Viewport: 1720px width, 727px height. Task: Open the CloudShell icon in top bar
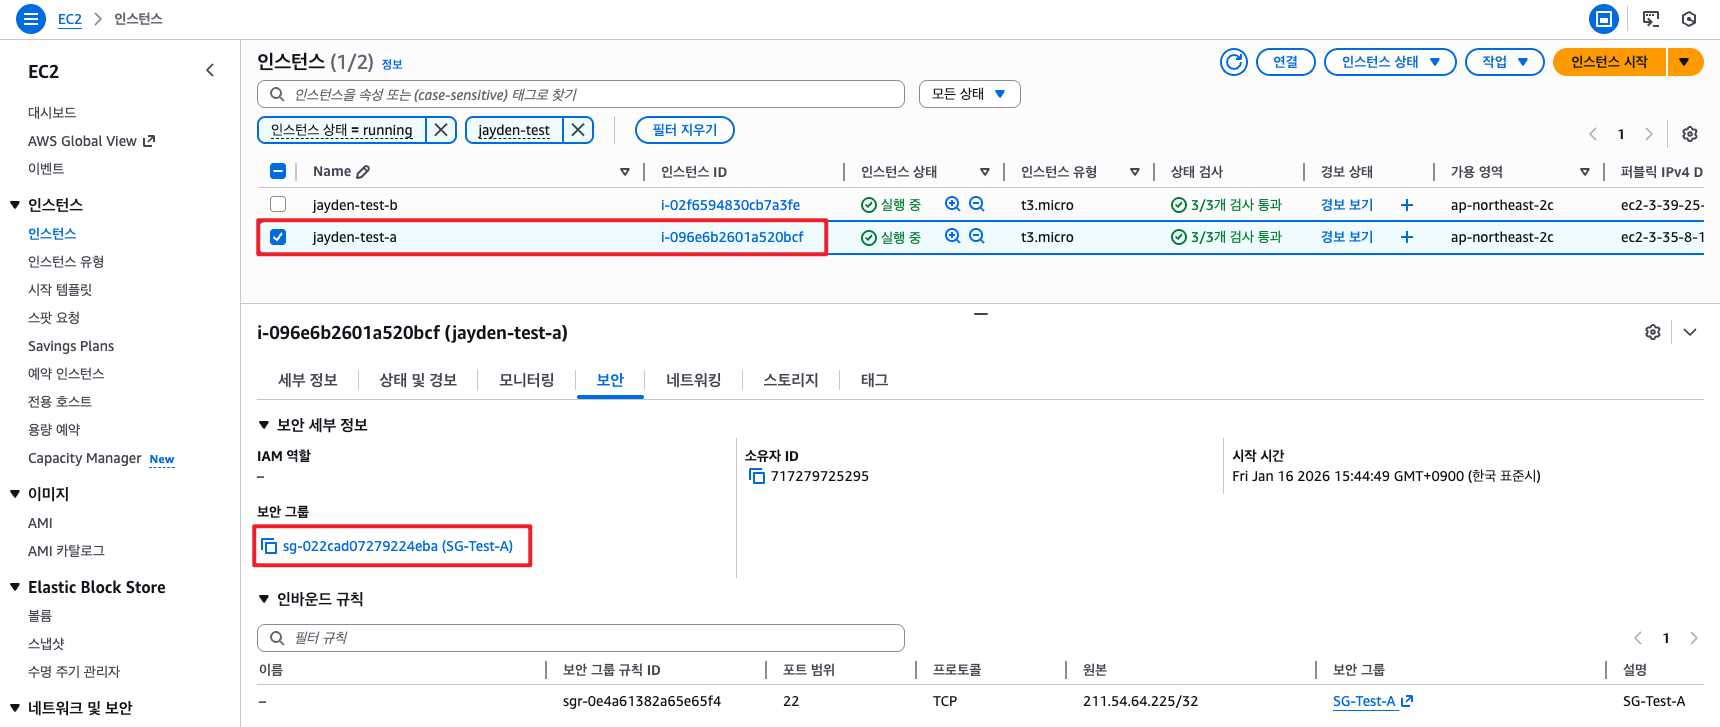point(1651,19)
